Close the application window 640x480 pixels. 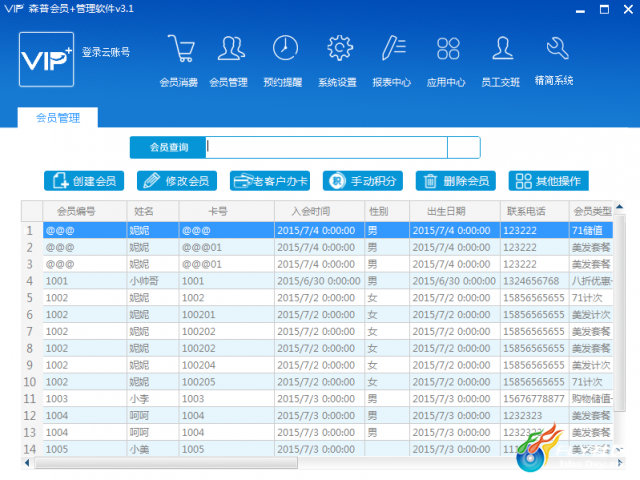coord(629,9)
